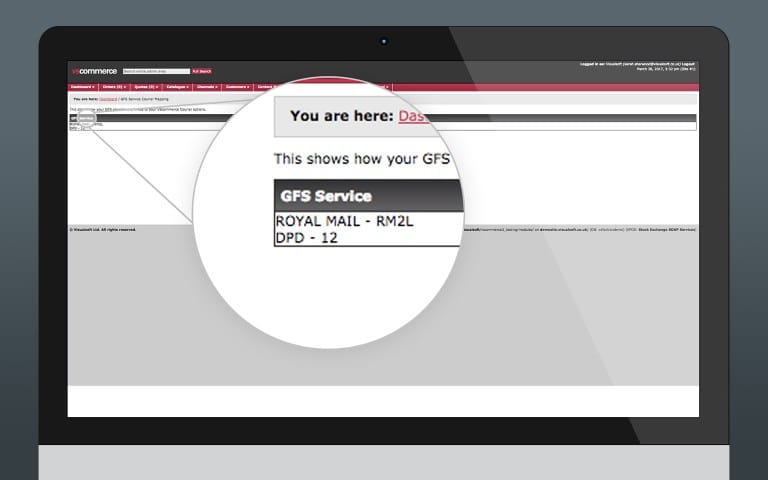Click the webcam on the monitor bezel
Viewport: 768px width, 480px height.
[384, 42]
